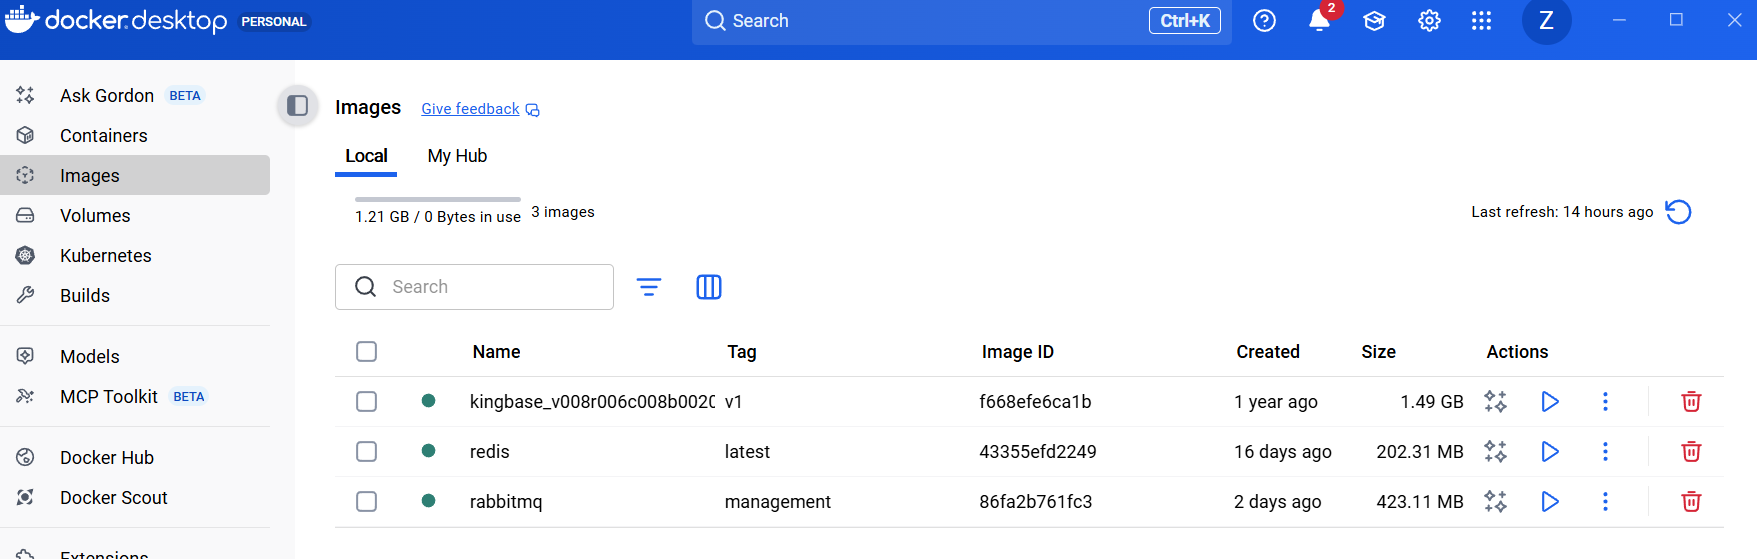Open Settings gear icon
Image resolution: width=1757 pixels, height=559 pixels.
[1429, 21]
